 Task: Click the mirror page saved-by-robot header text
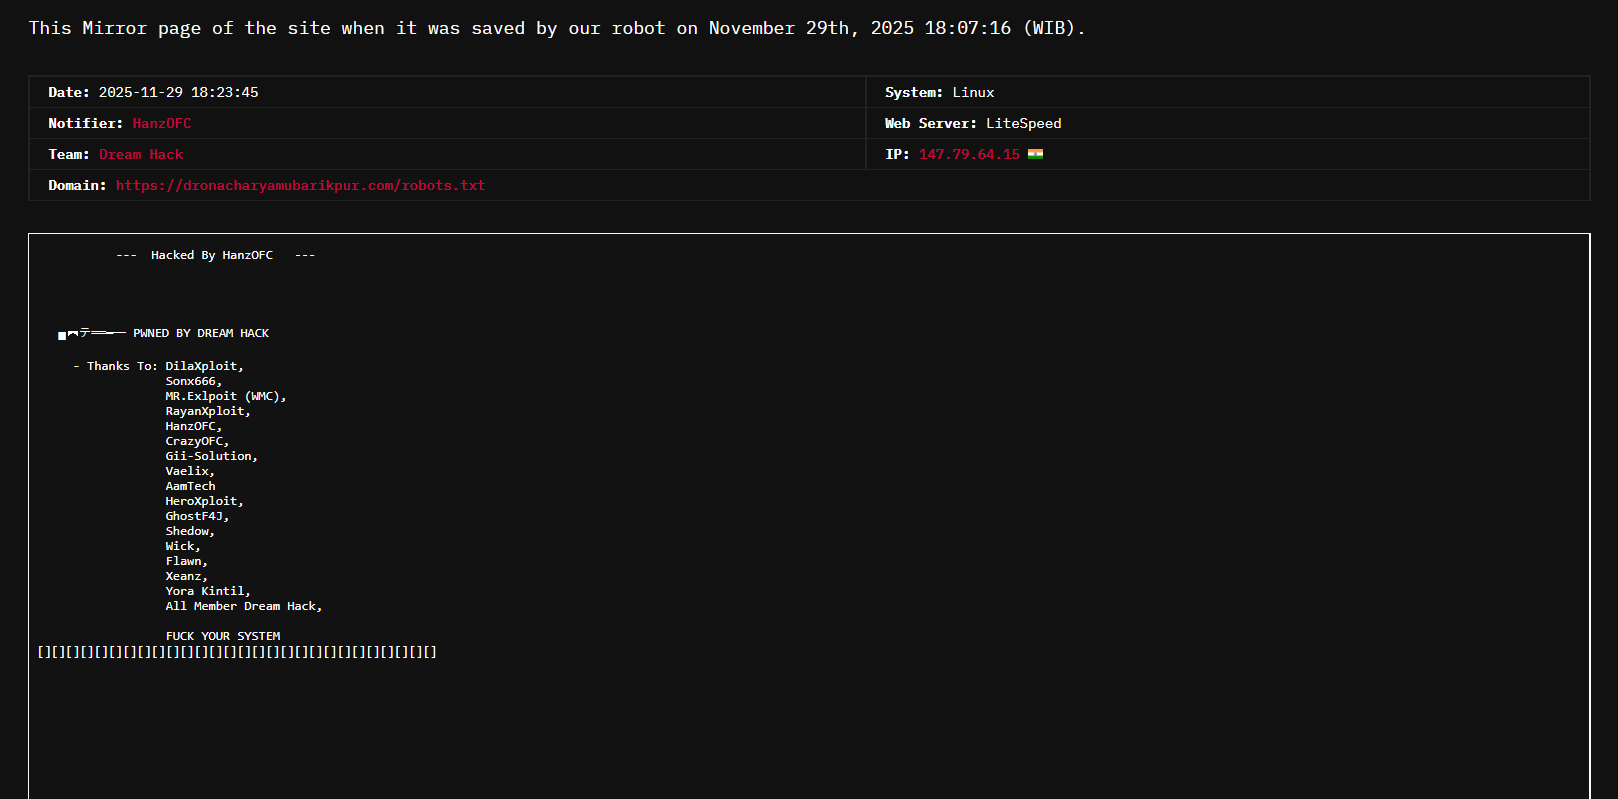[556, 28]
